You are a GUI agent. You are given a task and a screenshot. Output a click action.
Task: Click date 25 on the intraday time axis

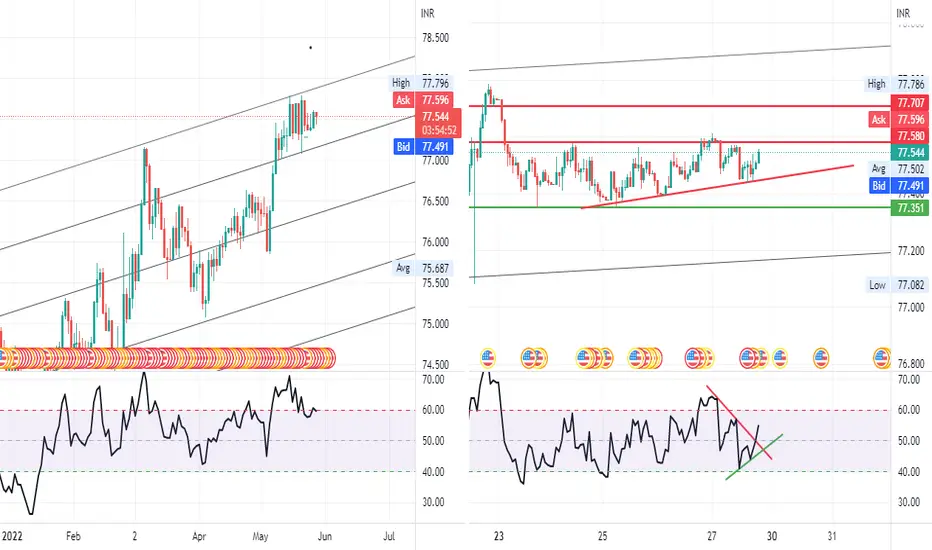(603, 536)
